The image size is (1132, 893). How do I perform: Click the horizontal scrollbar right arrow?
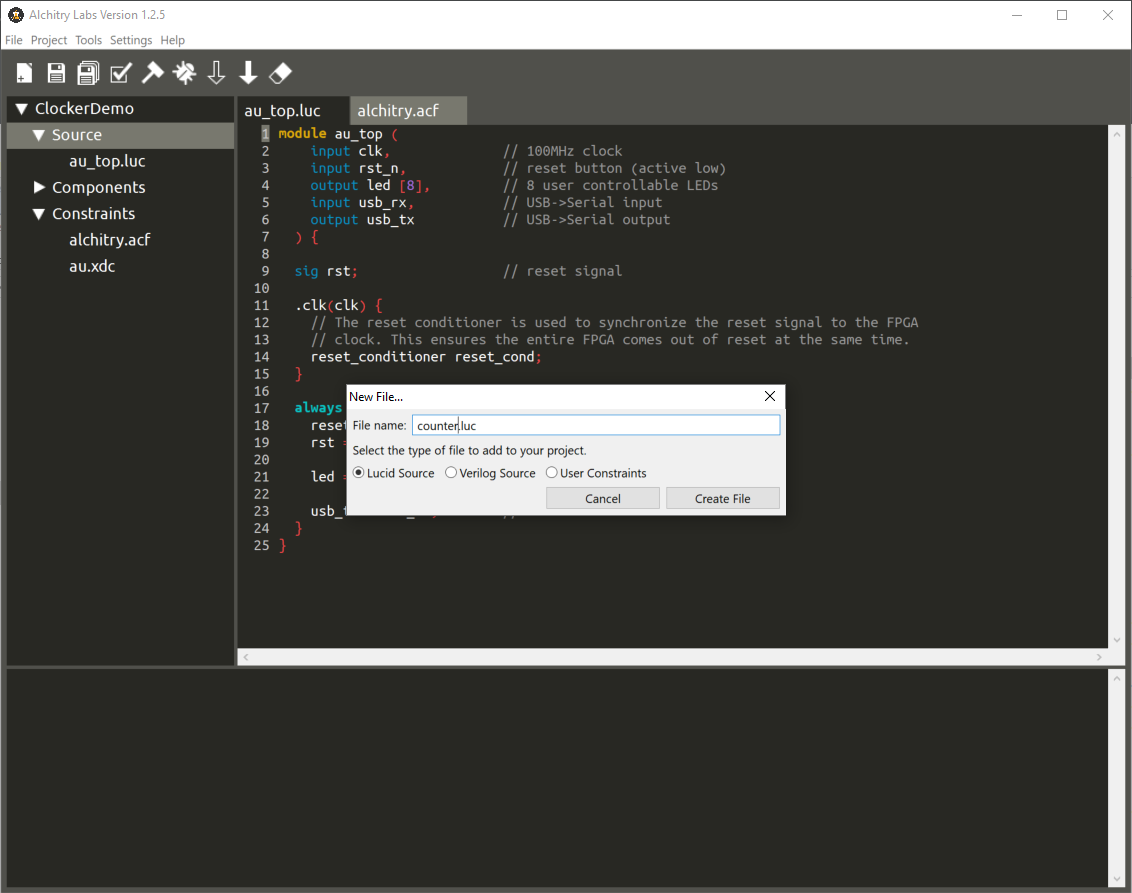1100,657
